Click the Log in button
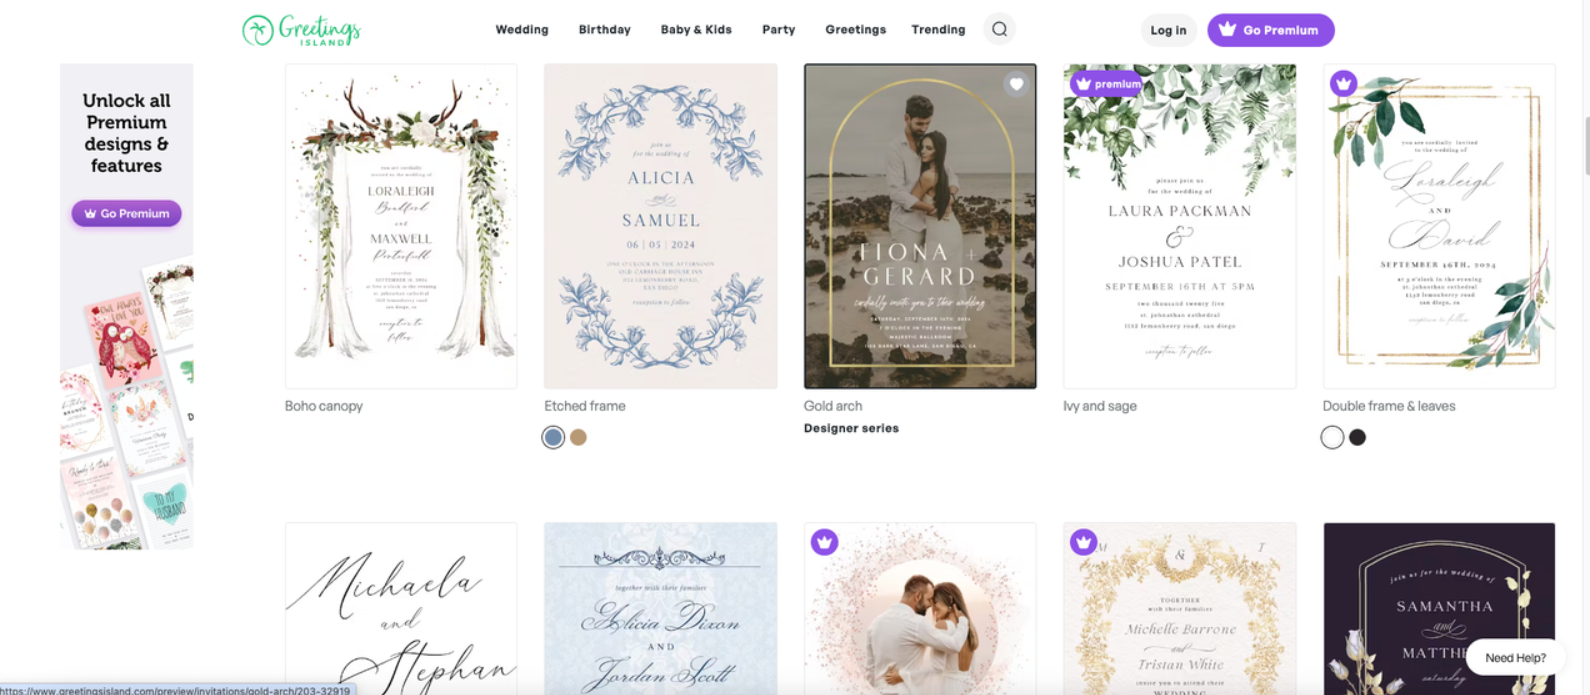Viewport: 1590px width, 695px height. tap(1168, 30)
